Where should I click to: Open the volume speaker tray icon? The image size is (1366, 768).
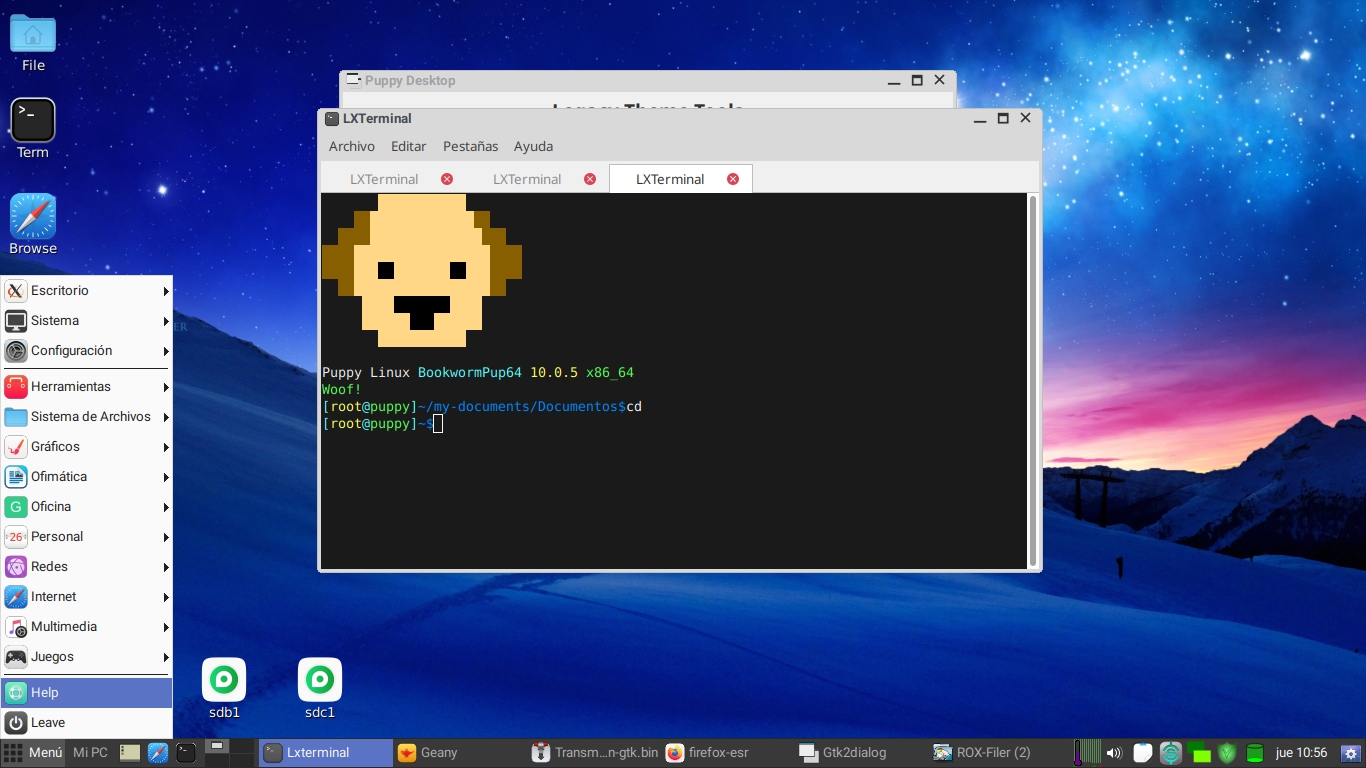coord(1114,753)
